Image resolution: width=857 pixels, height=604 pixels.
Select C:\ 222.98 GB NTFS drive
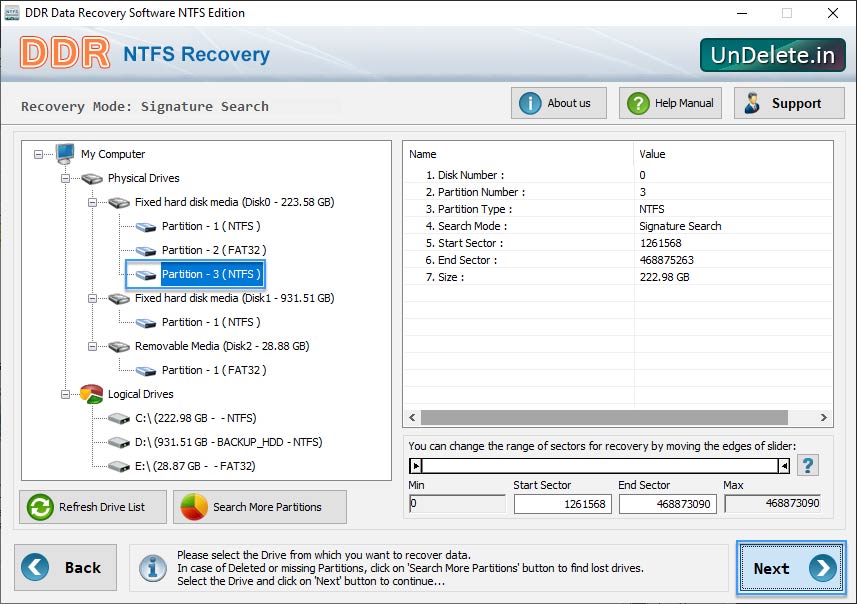[196, 419]
